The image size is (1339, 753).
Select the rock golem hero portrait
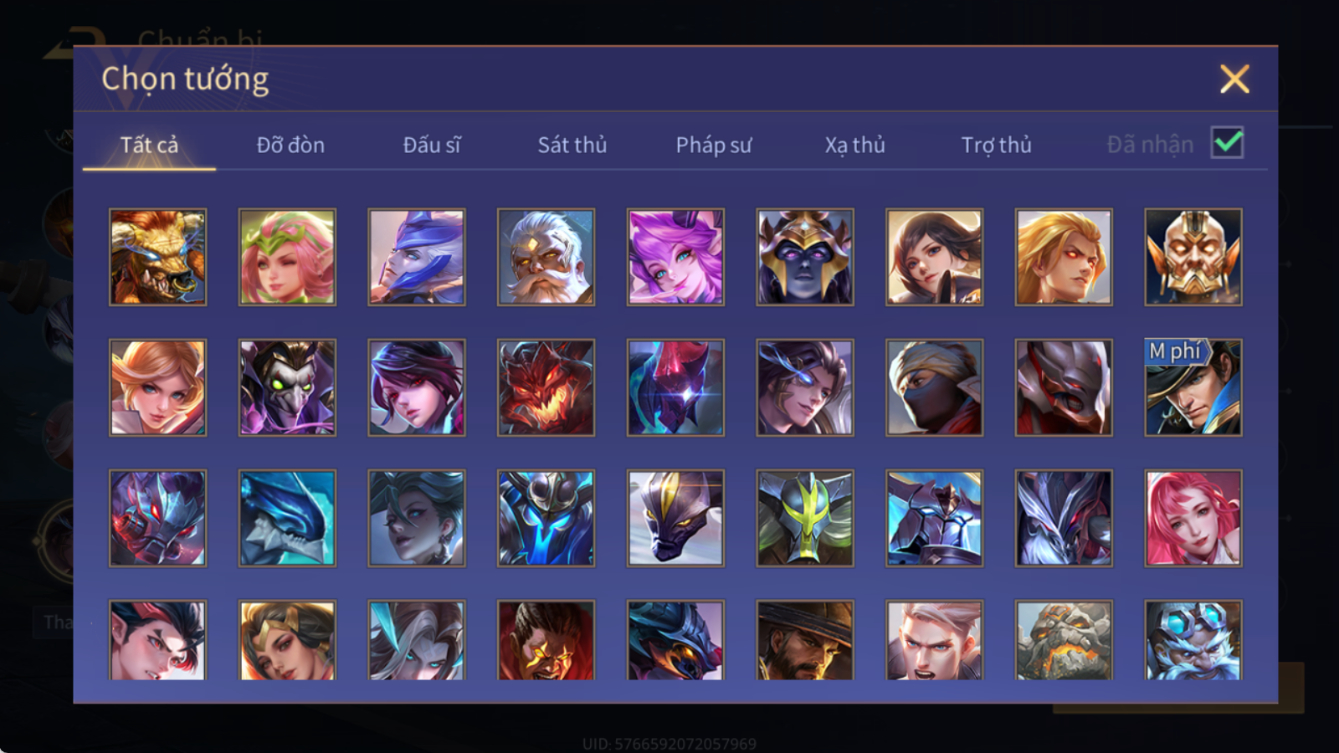coord(1064,640)
